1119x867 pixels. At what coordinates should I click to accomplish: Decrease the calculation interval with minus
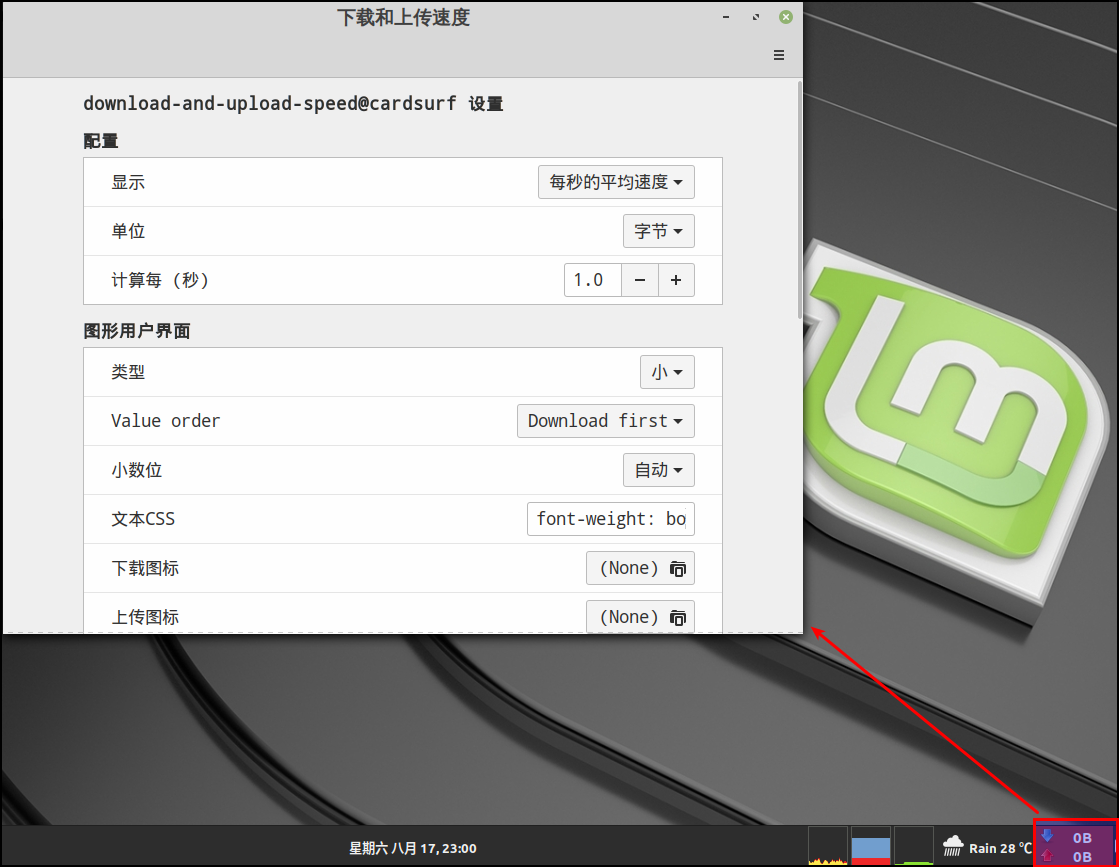tap(640, 280)
